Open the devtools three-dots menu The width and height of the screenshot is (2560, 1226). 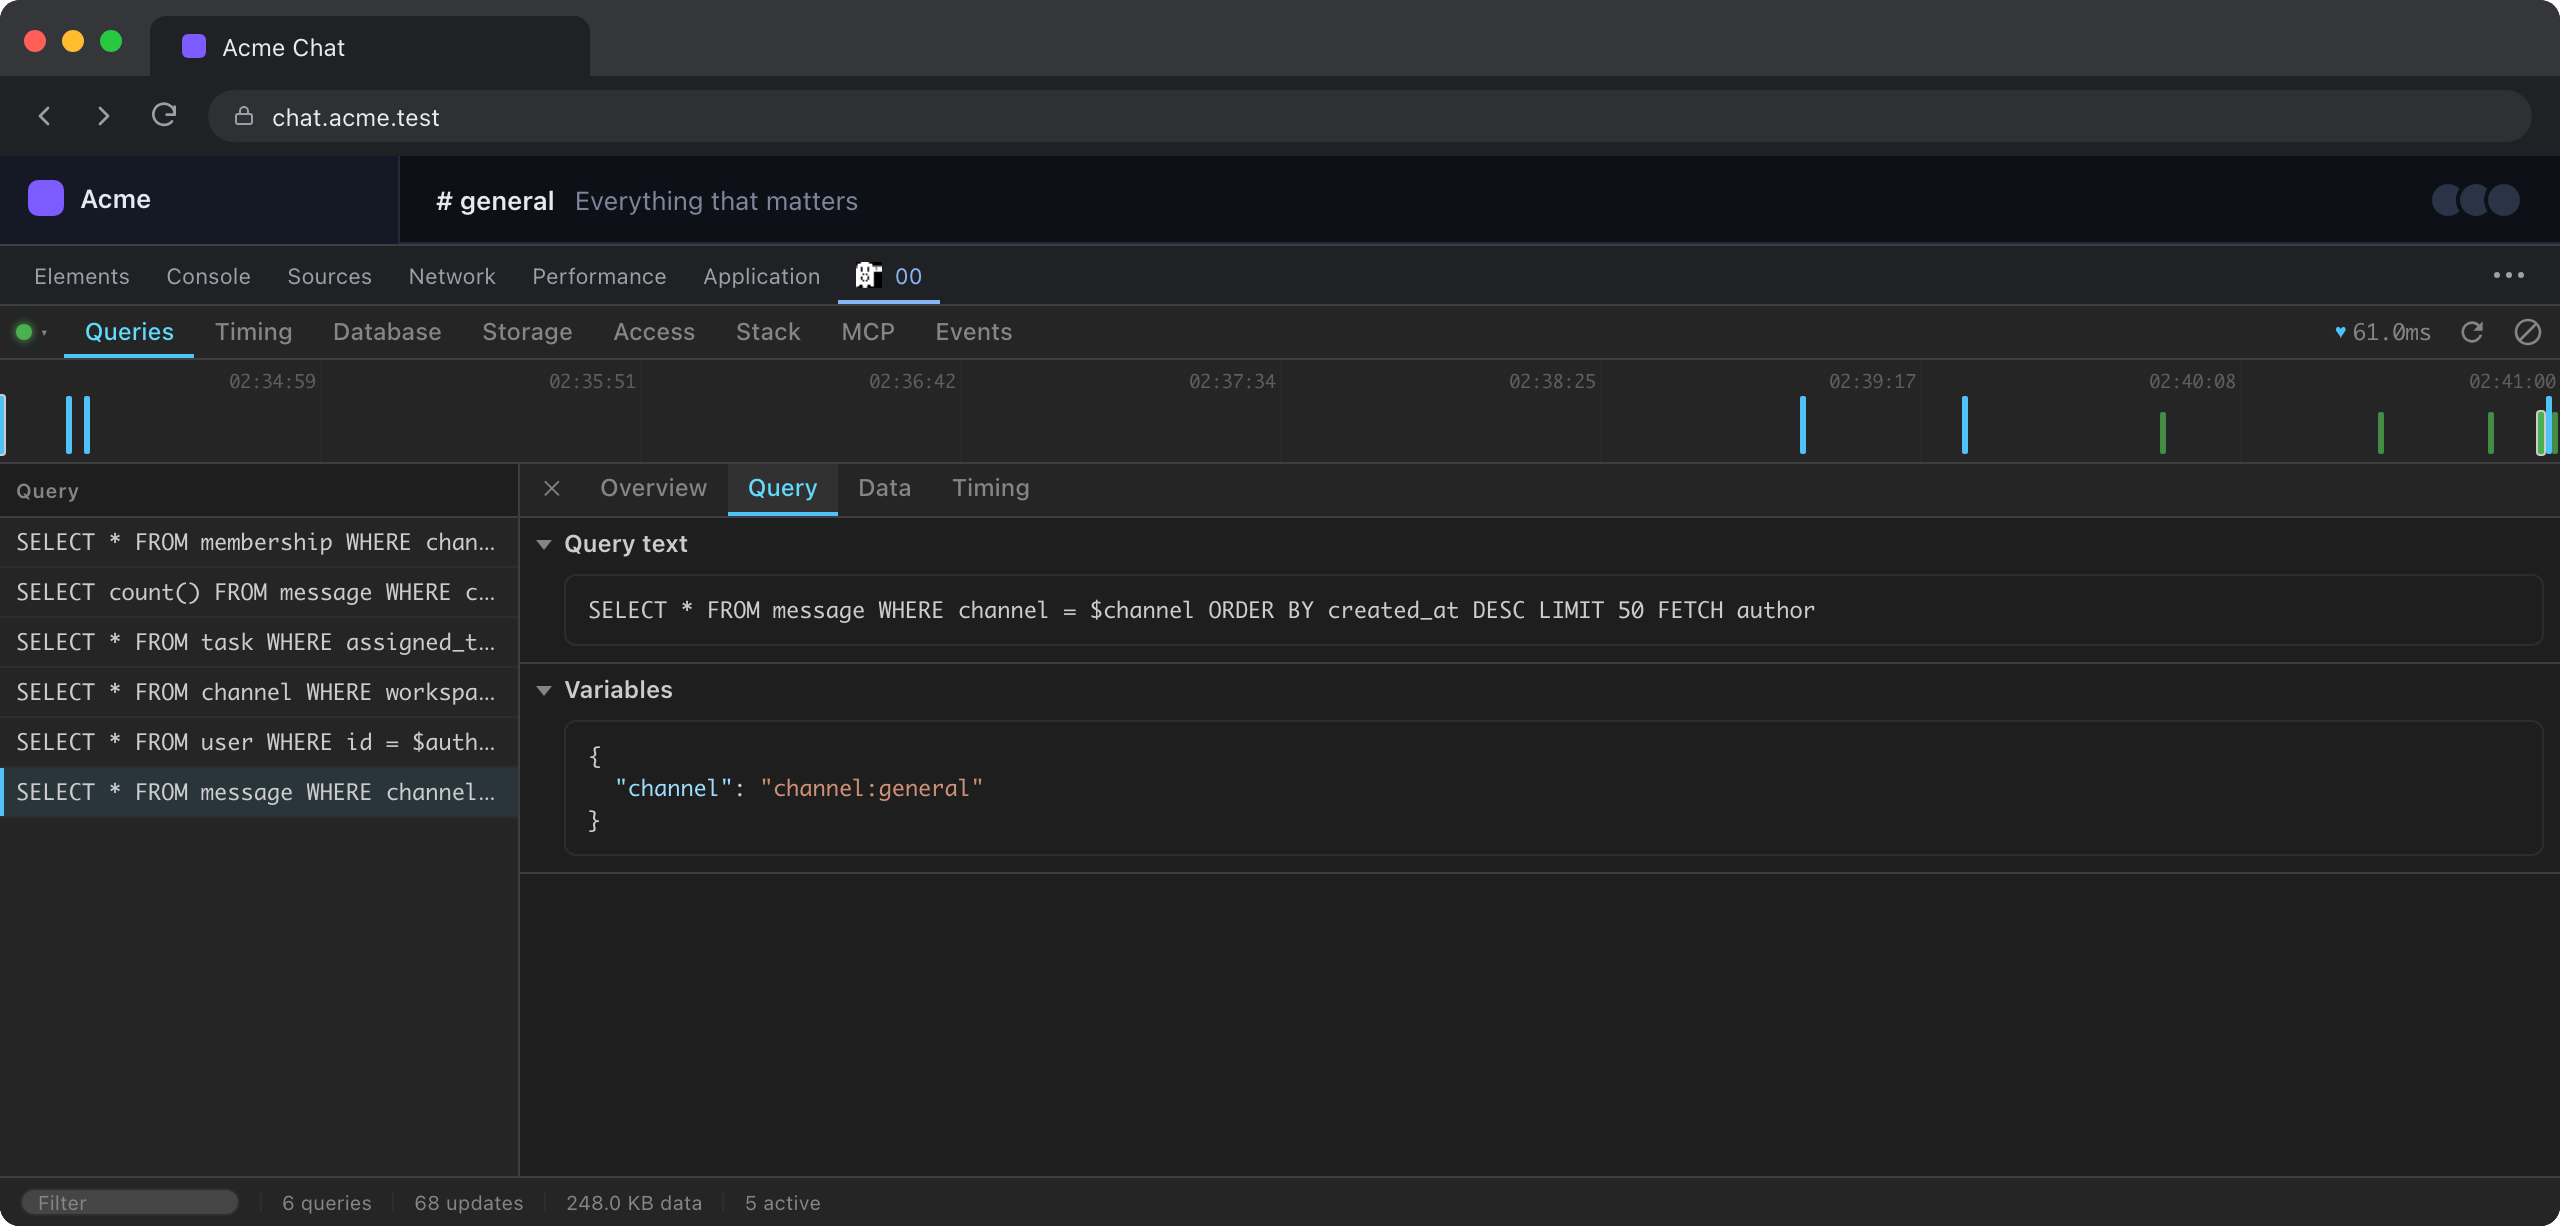click(x=2508, y=275)
